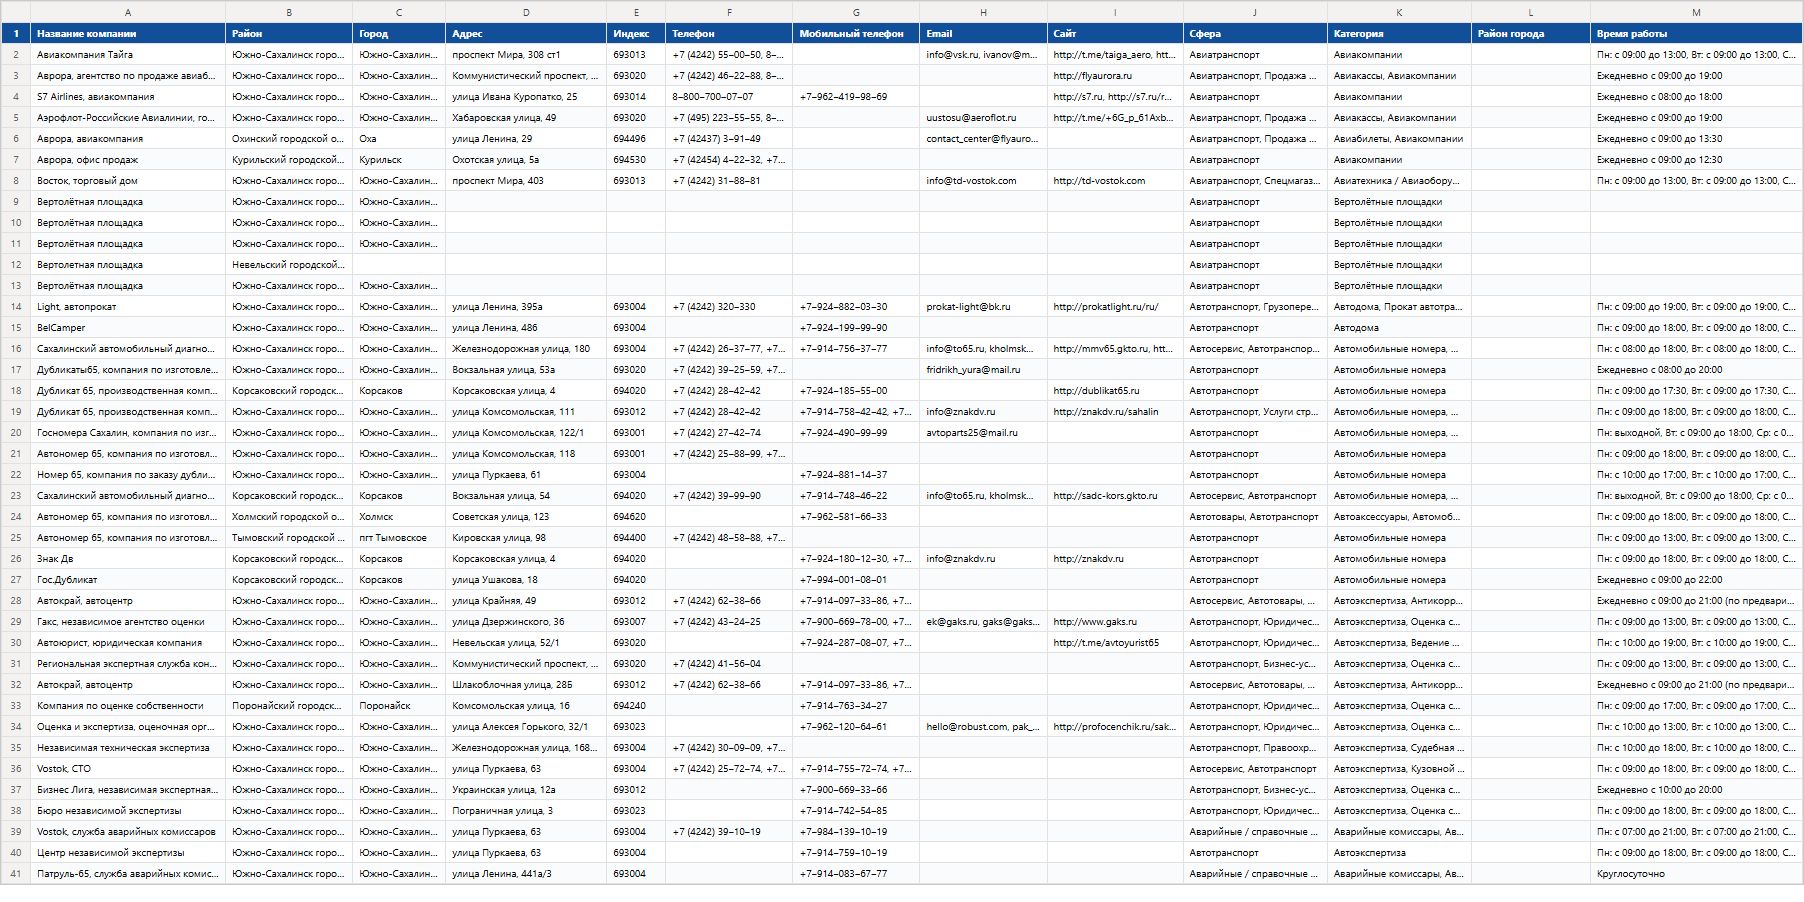Select address "улица Ленина, 441а/3"
Image resolution: width=1804 pixels, height=902 pixels.
526,874
